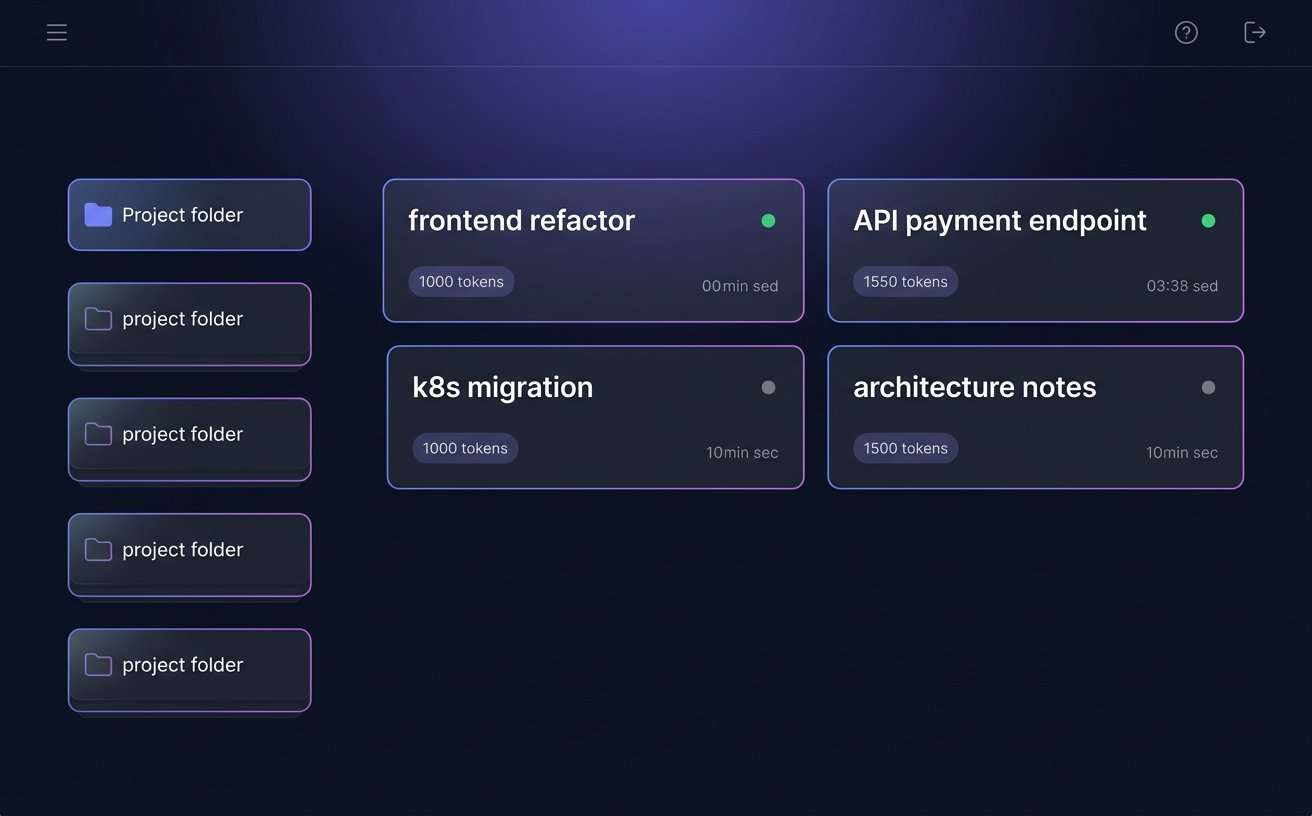The height and width of the screenshot is (816, 1312).
Task: Click the hamburger menu icon
Action: tap(57, 32)
